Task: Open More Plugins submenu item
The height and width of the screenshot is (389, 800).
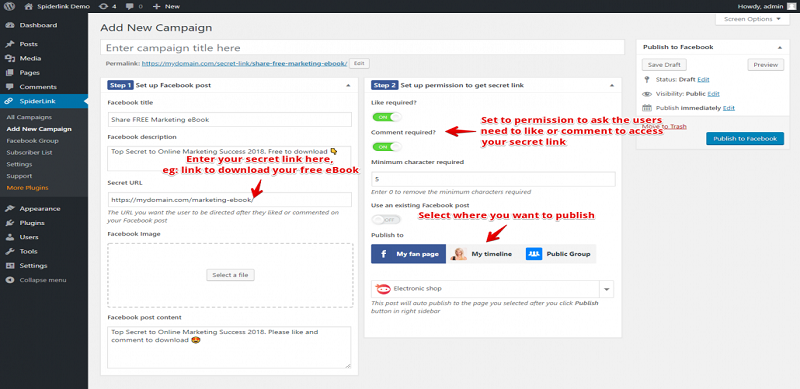Action: (x=28, y=188)
